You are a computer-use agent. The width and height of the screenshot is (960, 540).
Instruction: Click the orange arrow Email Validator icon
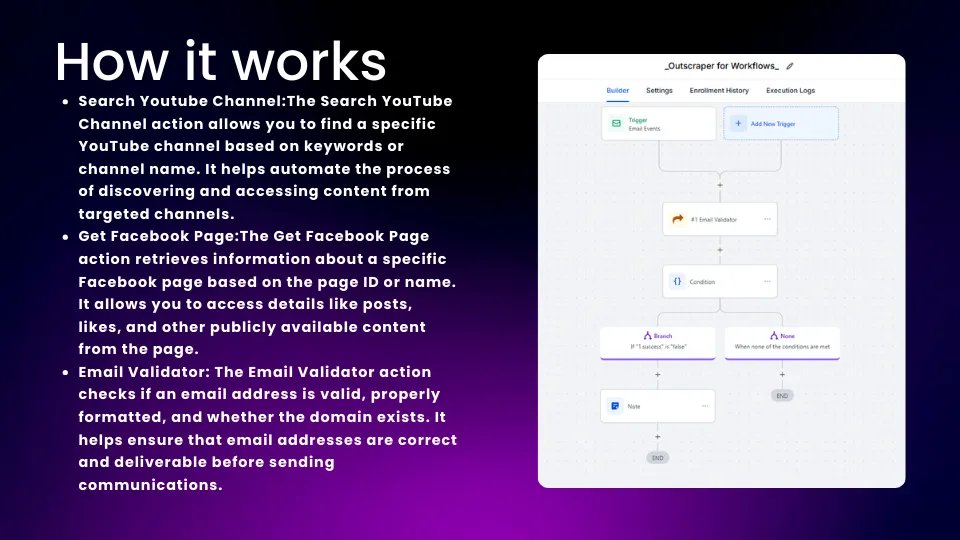coord(678,219)
